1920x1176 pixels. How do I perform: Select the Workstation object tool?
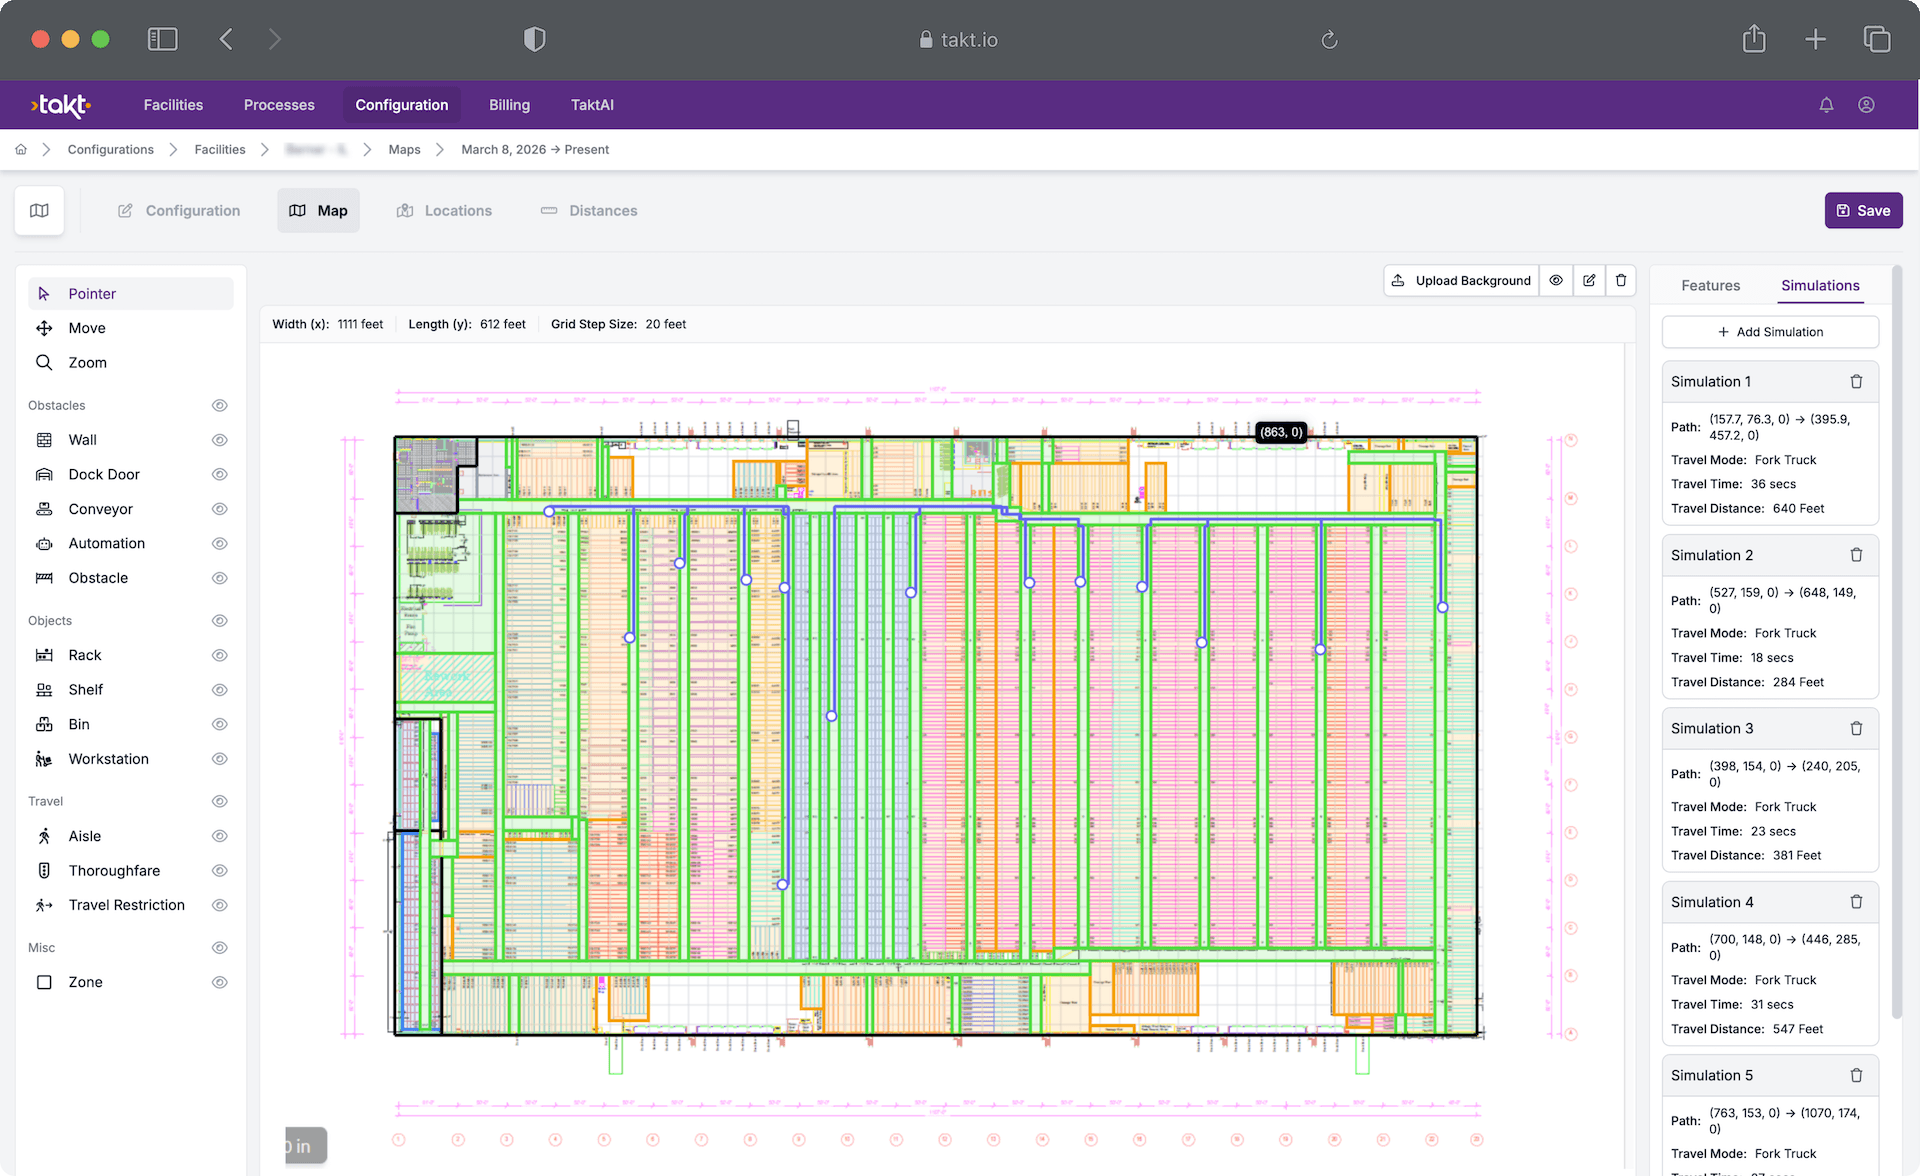[x=108, y=759]
